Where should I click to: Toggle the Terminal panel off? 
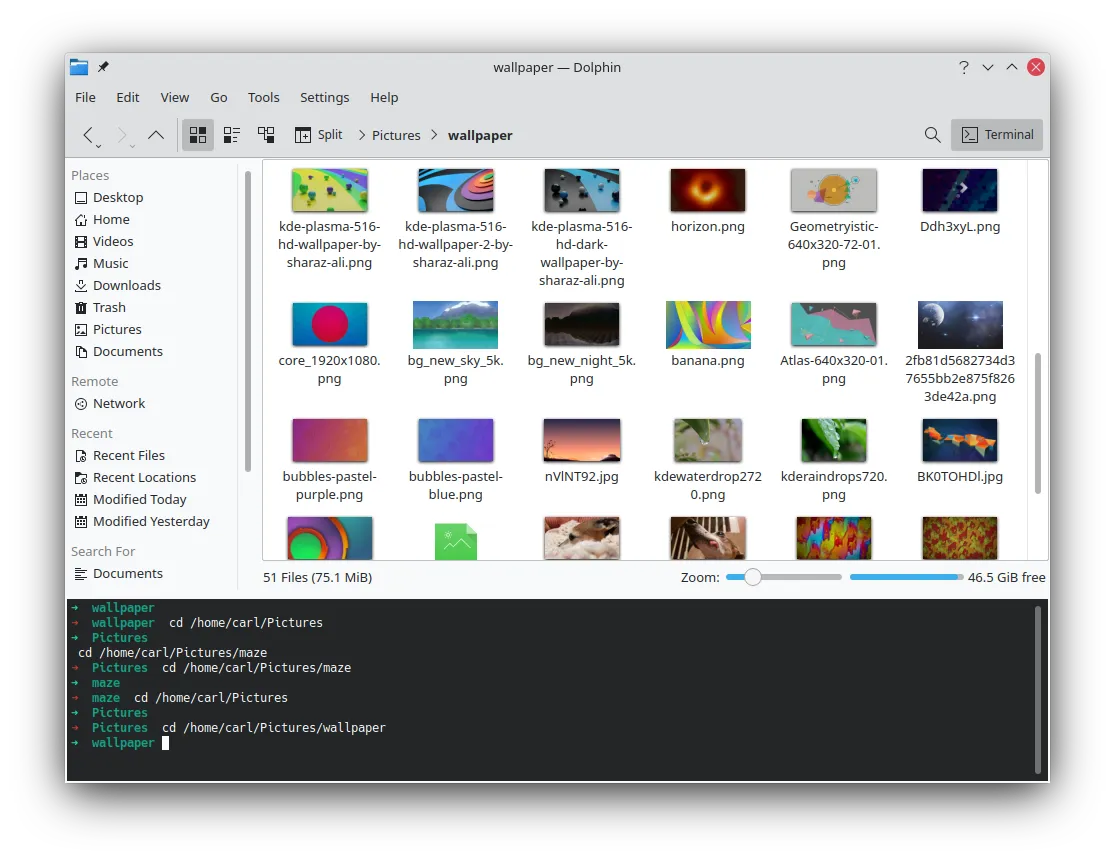click(x=996, y=134)
